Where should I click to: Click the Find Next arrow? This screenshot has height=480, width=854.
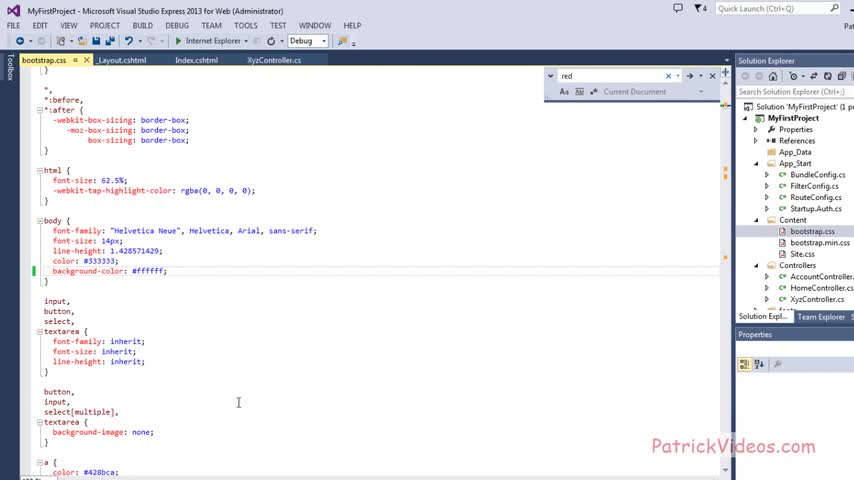pyautogui.click(x=690, y=76)
